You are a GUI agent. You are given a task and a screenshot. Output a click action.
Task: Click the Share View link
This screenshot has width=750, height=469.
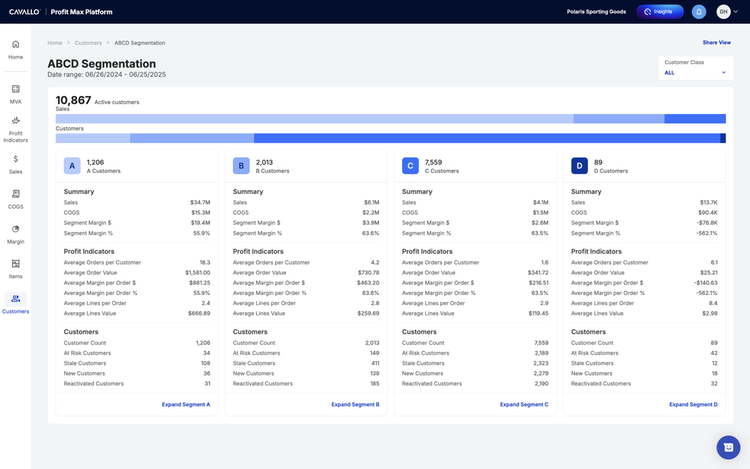tap(717, 43)
